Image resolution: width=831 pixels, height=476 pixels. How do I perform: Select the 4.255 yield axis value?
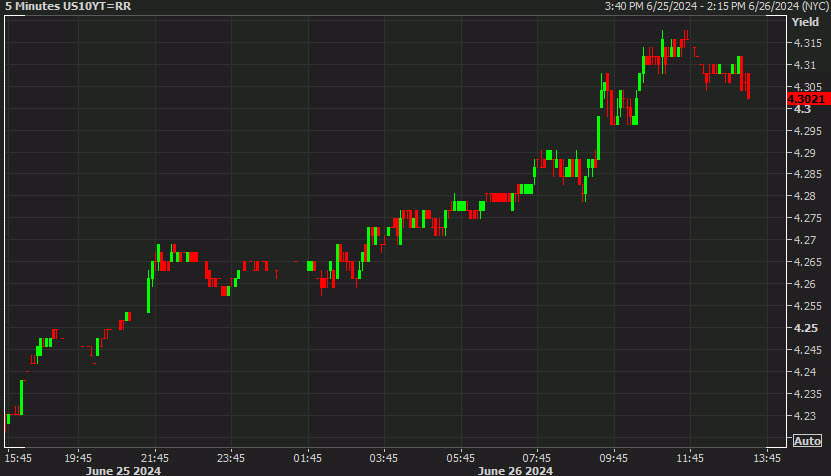coord(808,306)
